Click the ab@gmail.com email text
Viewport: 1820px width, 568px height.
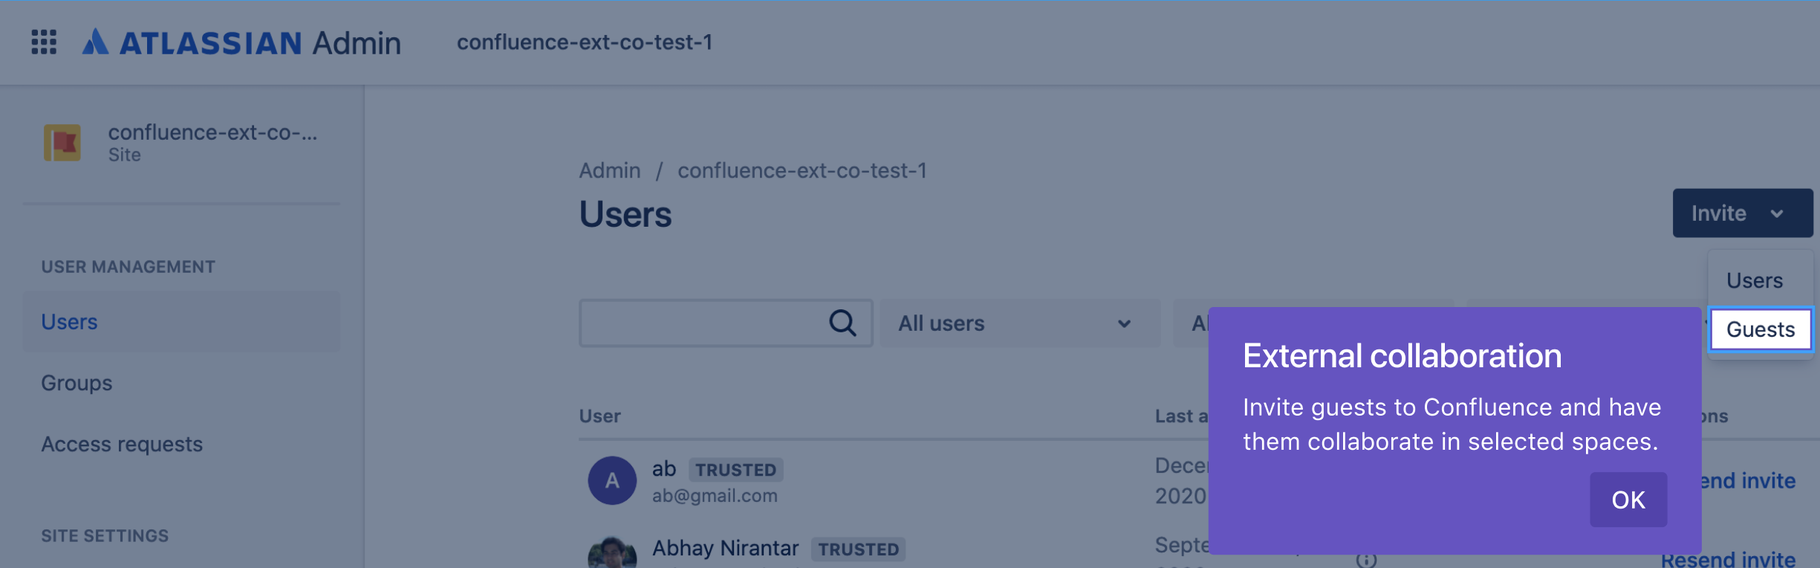click(x=715, y=495)
